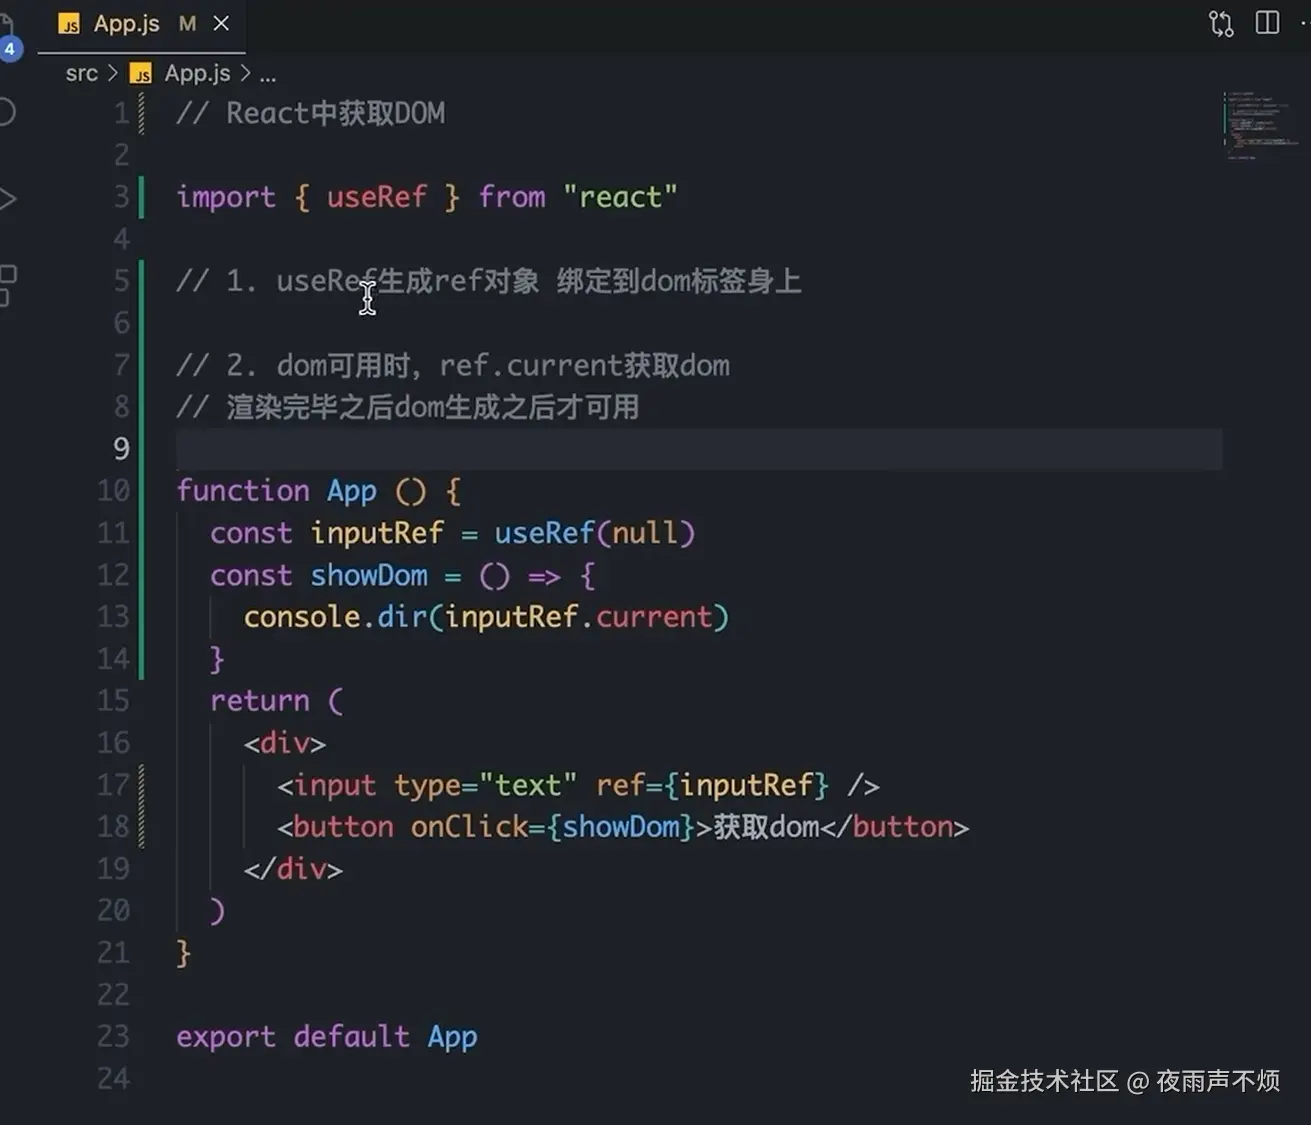Click the closing brace on line 21
Screen dimensions: 1311x1125
pos(183,953)
